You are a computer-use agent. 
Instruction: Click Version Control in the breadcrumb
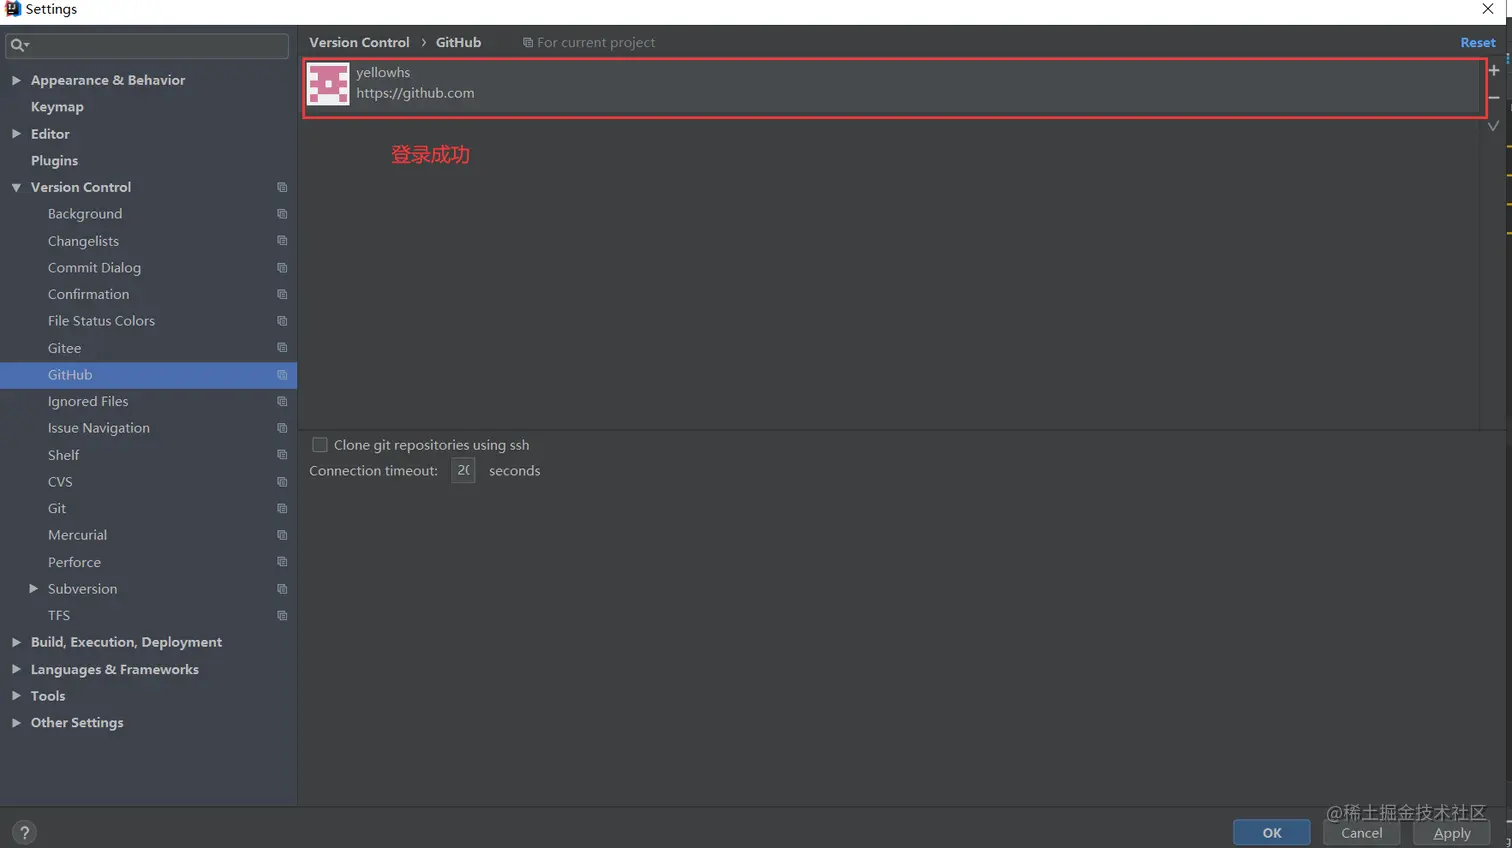point(359,43)
